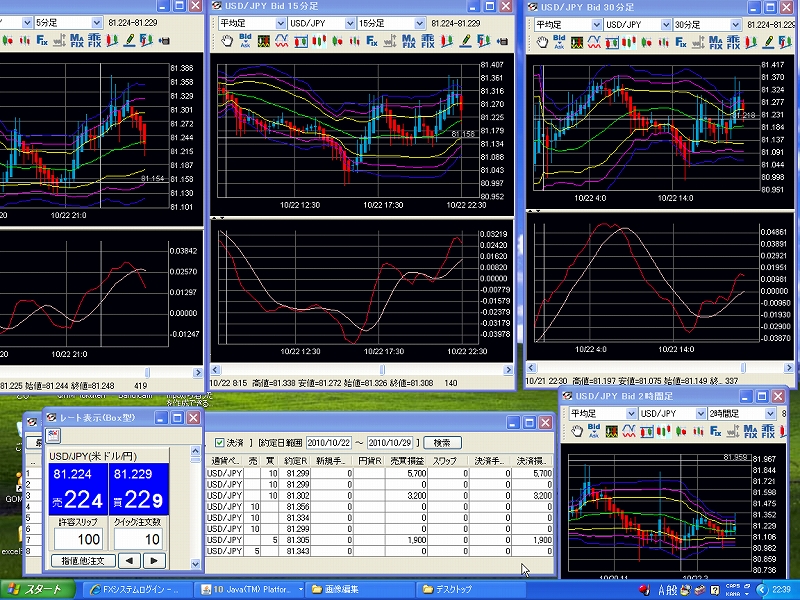Click 指値他注文 order button
Image resolution: width=800 pixels, height=600 pixels.
83,561
